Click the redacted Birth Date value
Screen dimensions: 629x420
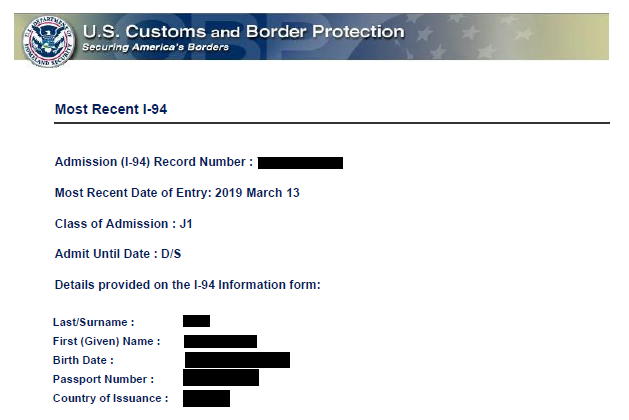(x=237, y=360)
